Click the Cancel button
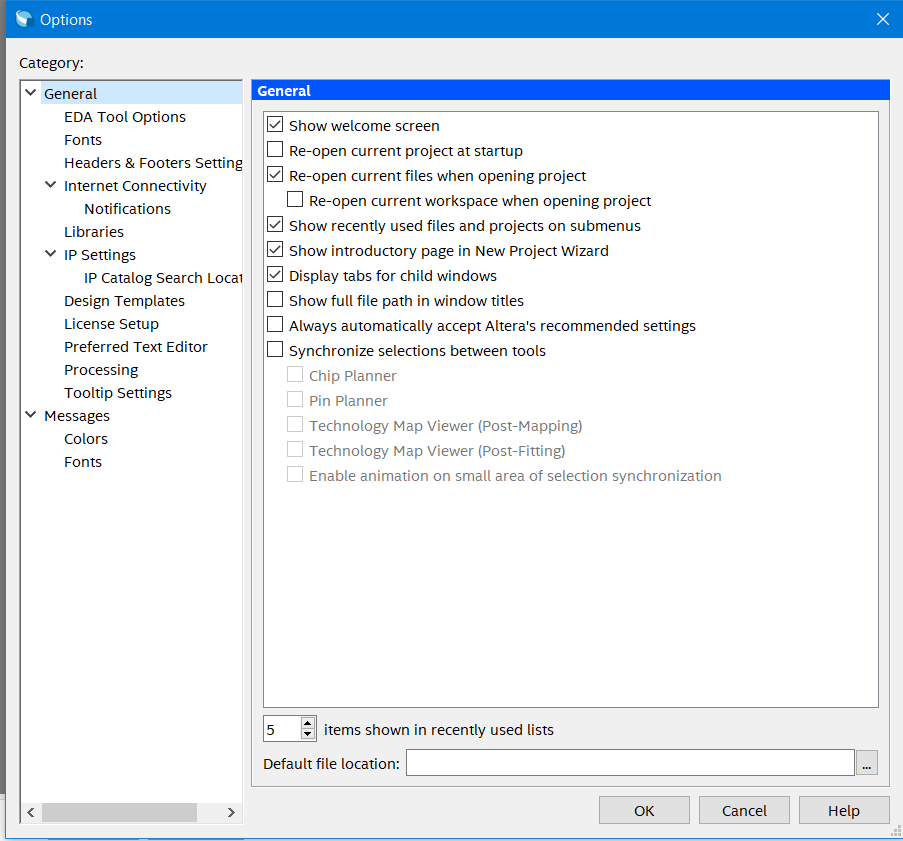Screen dimensions: 903x841 point(744,810)
